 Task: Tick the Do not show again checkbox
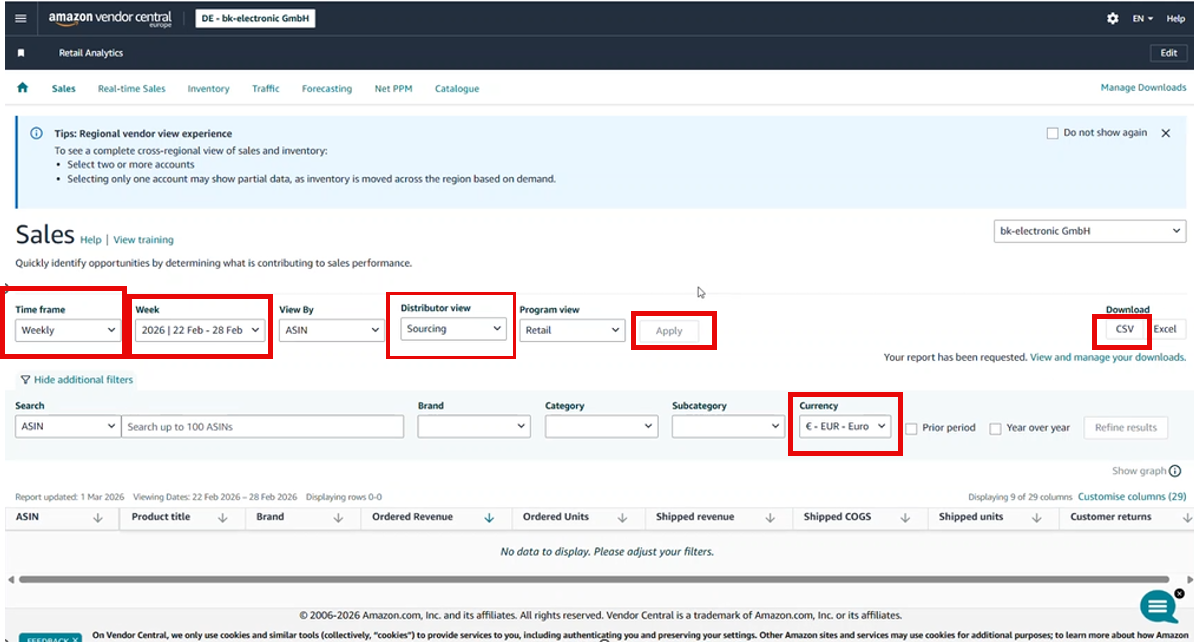coord(1052,133)
